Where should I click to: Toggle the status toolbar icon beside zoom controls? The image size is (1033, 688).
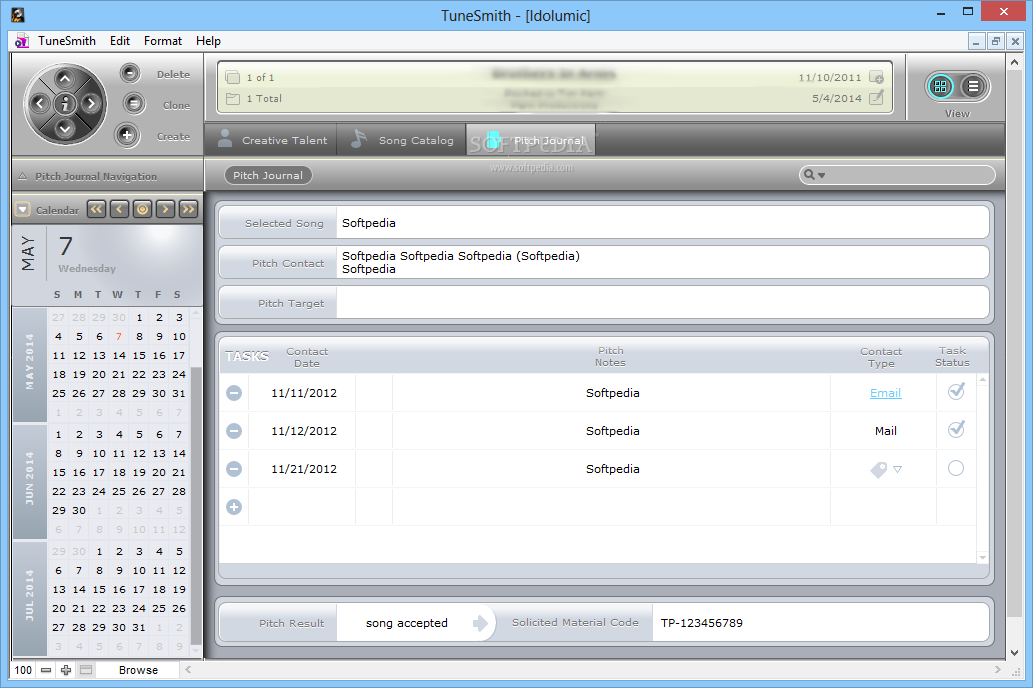coord(86,670)
